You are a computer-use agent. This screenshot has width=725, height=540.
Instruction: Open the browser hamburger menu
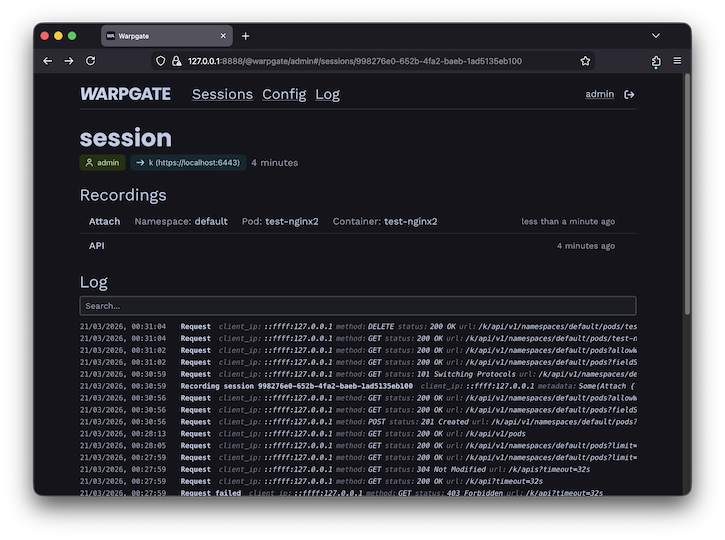click(677, 61)
